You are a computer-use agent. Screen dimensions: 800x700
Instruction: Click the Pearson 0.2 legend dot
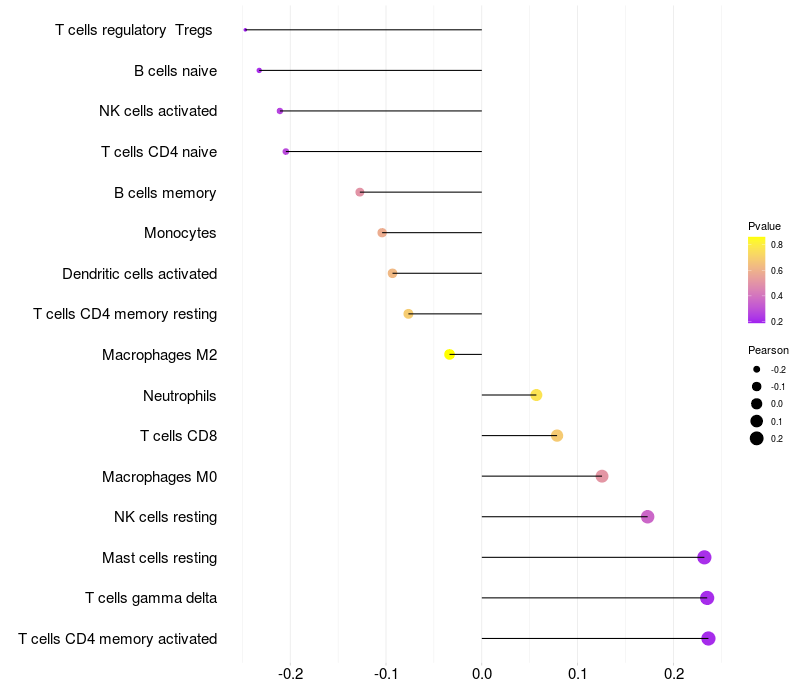(x=757, y=438)
